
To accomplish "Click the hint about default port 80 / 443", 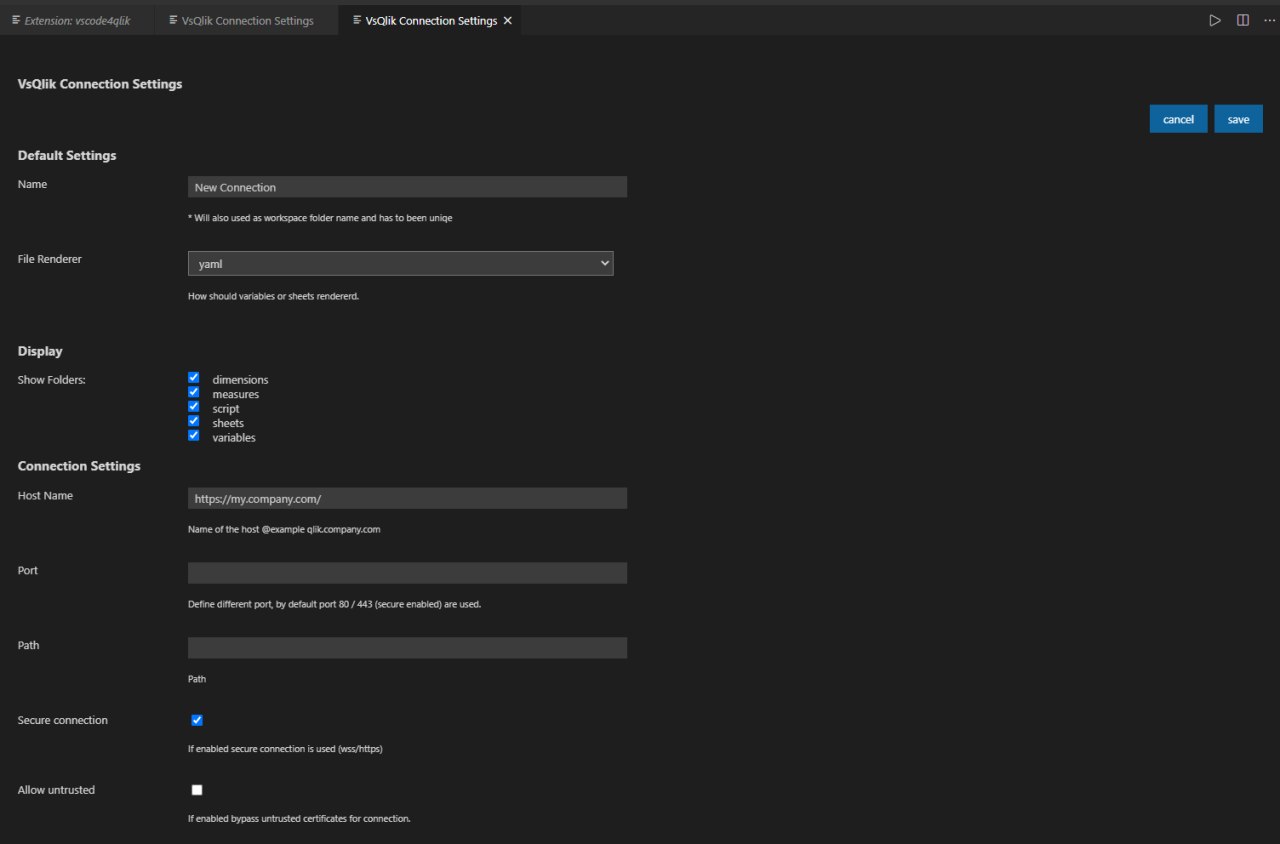I will 334,604.
